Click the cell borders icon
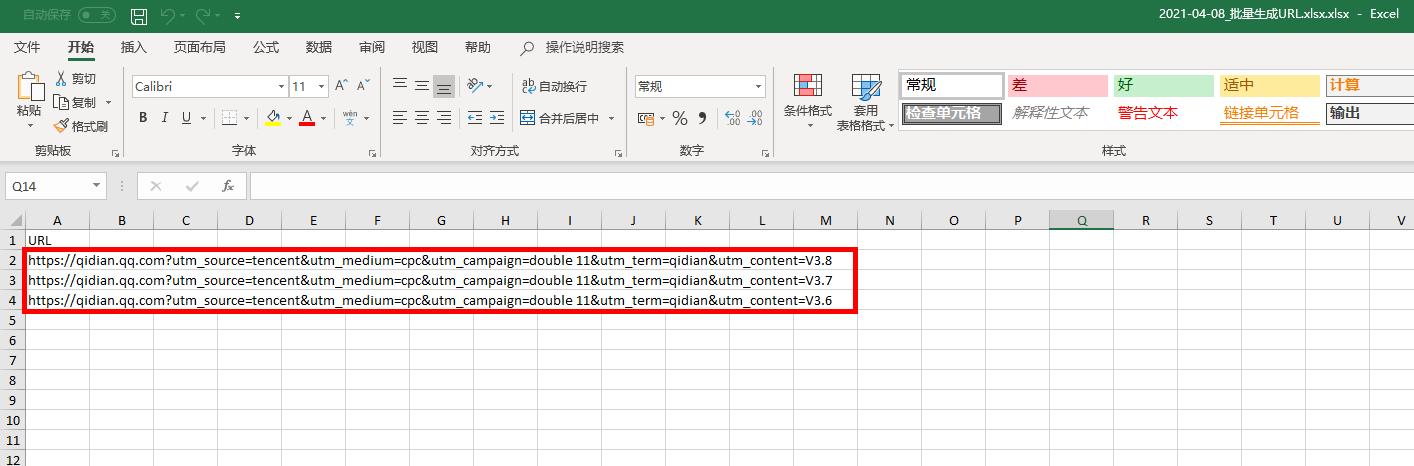Image resolution: width=1414 pixels, height=466 pixels. [228, 118]
